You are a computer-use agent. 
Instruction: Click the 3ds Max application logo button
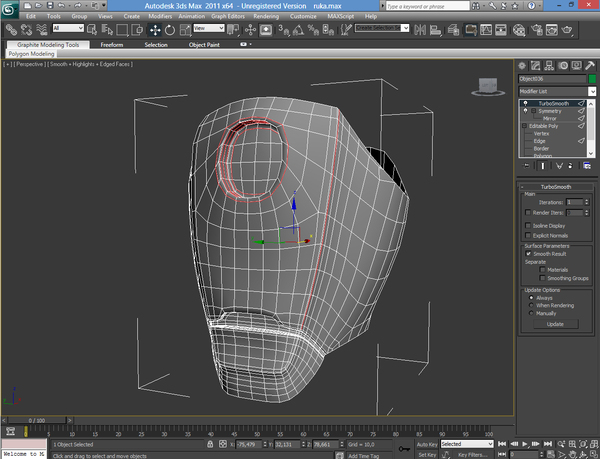pyautogui.click(x=10, y=9)
